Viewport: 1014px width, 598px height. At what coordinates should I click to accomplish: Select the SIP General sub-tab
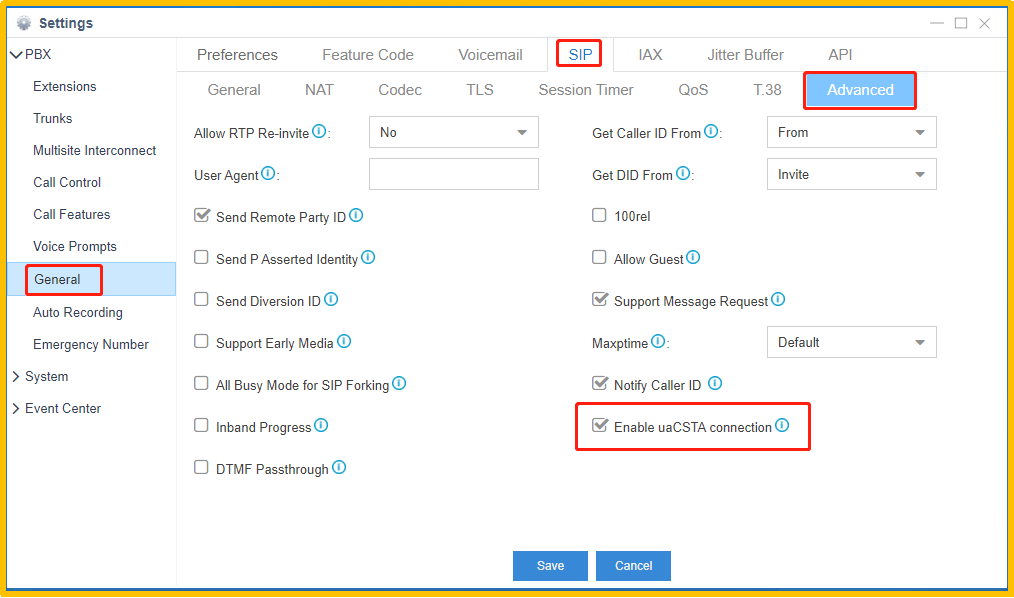pyautogui.click(x=234, y=90)
